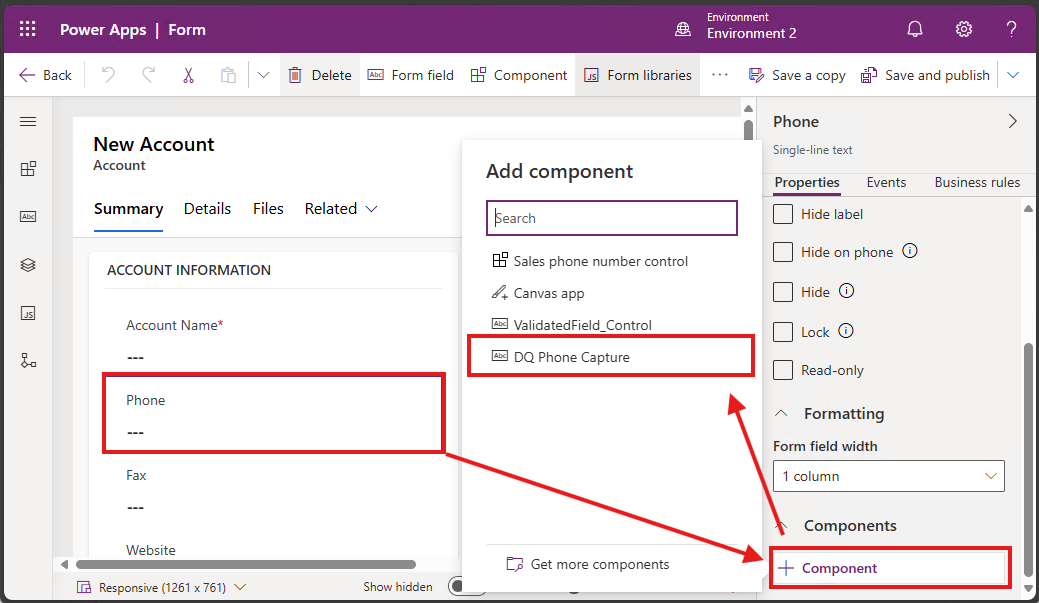Select the Fax field on form
The width and height of the screenshot is (1039, 603).
pyautogui.click(x=273, y=491)
